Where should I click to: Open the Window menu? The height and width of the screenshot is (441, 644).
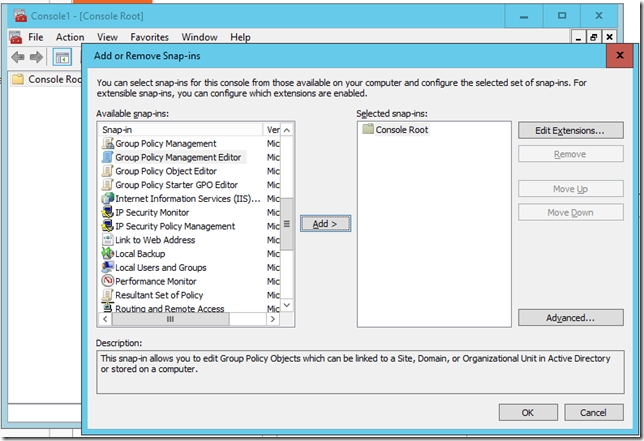[x=200, y=37]
